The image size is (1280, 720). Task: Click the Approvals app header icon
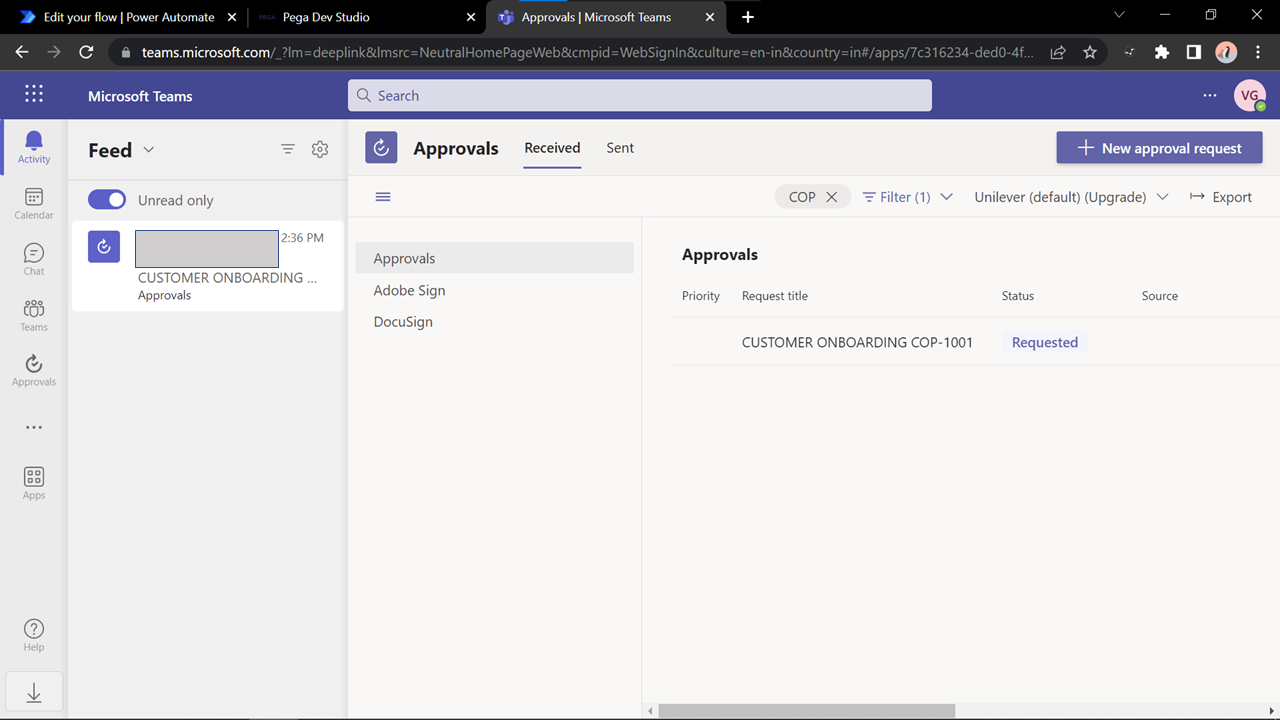click(x=381, y=148)
